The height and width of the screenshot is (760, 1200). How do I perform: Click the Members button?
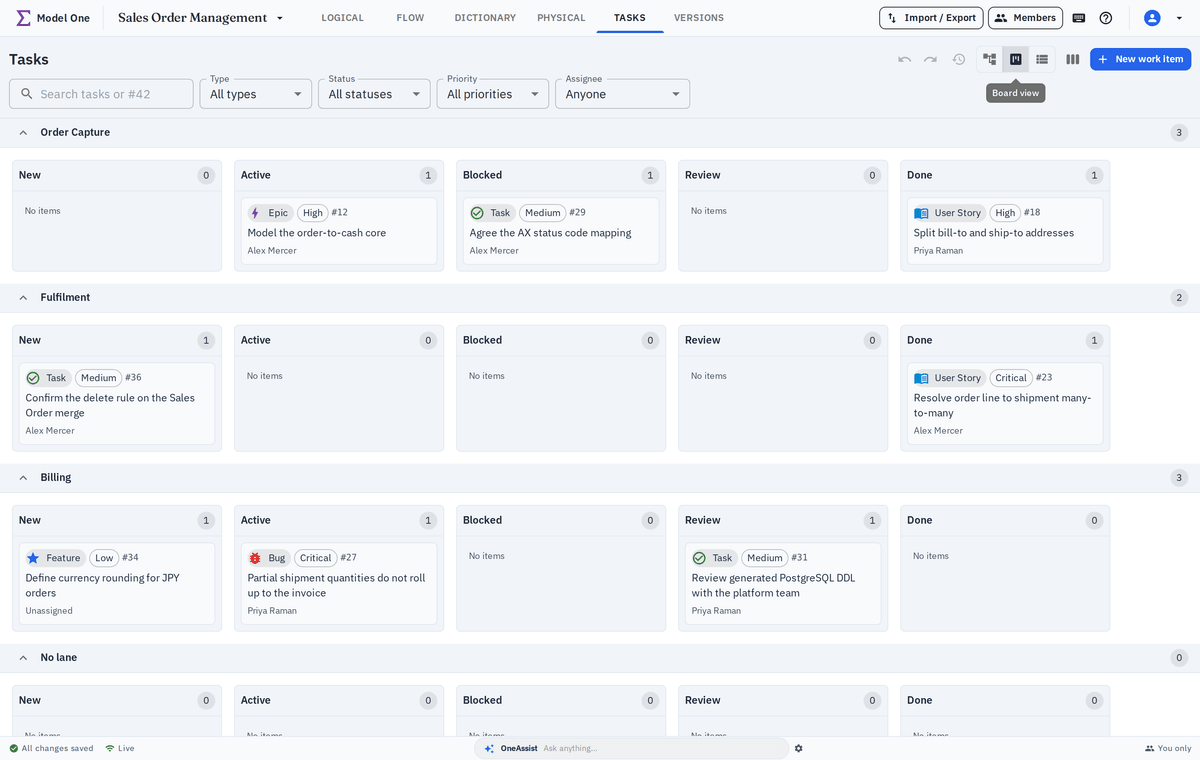tap(1026, 18)
